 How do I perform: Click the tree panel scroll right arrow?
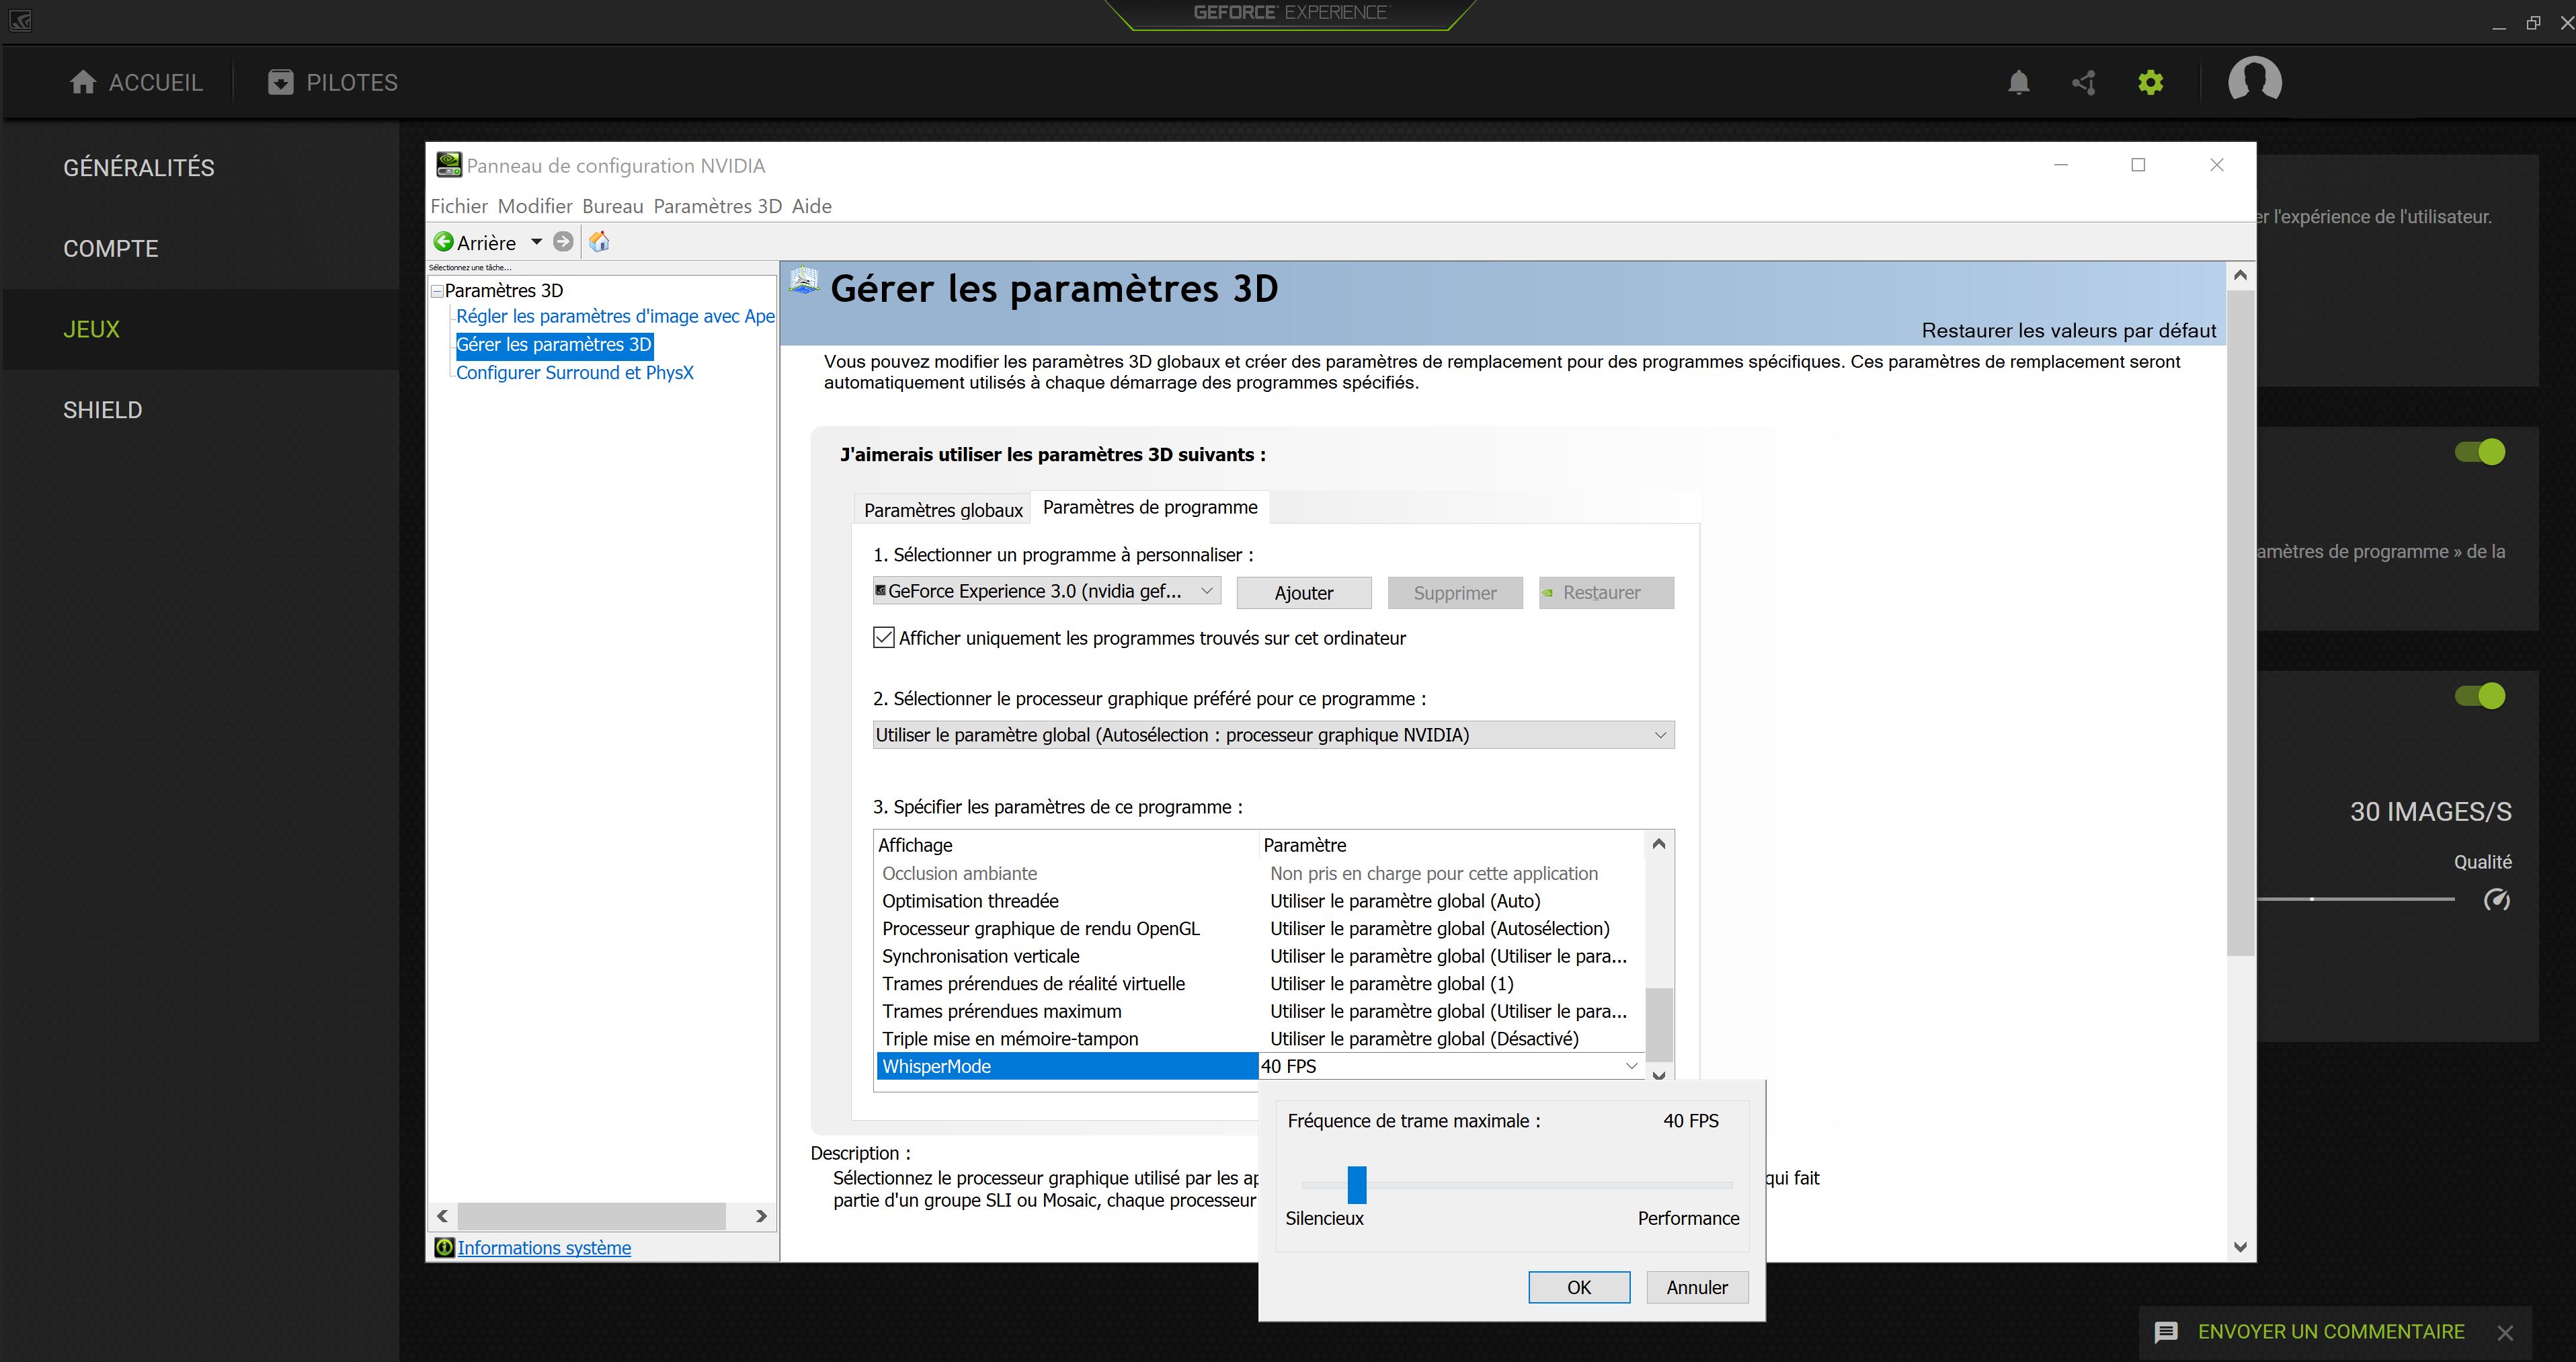click(x=761, y=1216)
